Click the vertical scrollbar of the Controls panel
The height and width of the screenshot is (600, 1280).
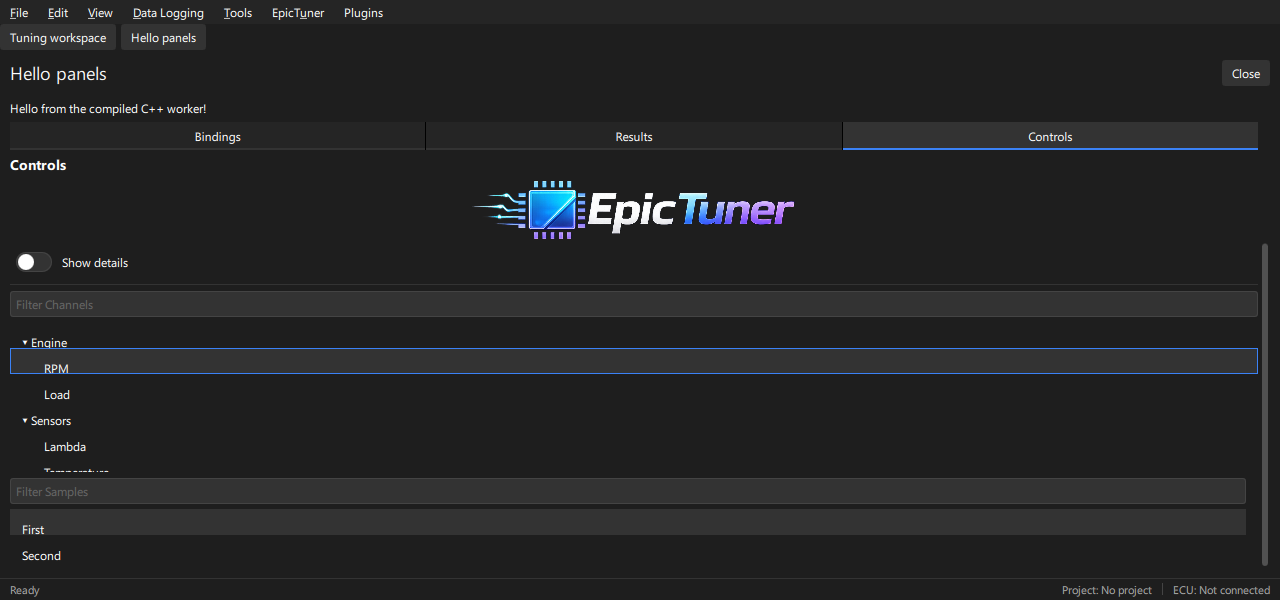tap(1265, 403)
